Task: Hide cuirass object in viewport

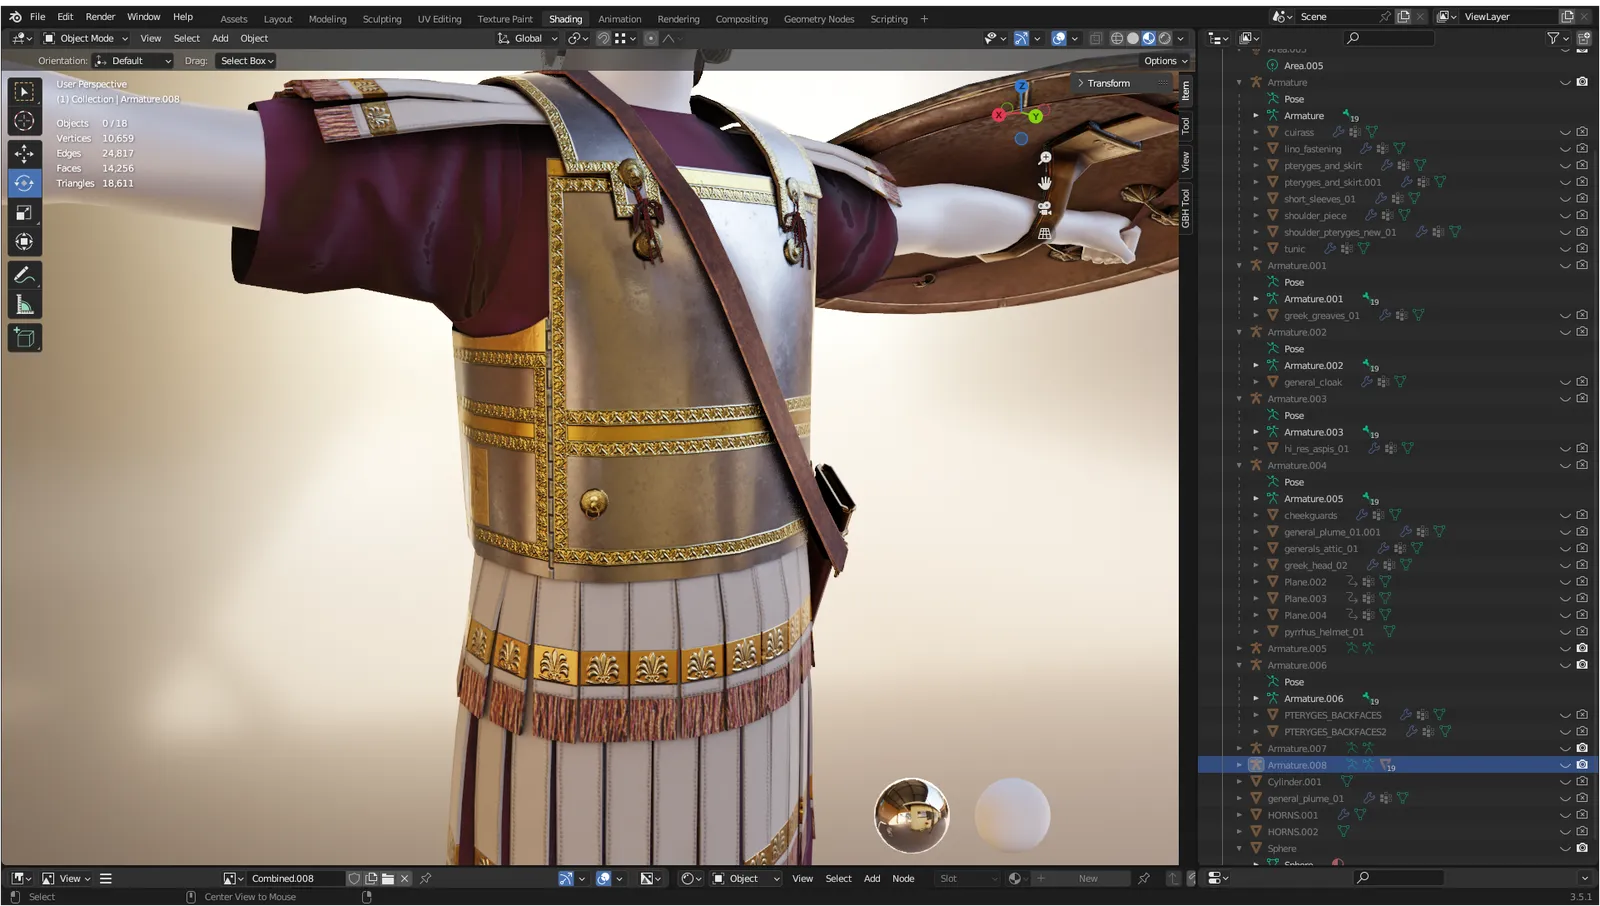Action: click(1565, 132)
